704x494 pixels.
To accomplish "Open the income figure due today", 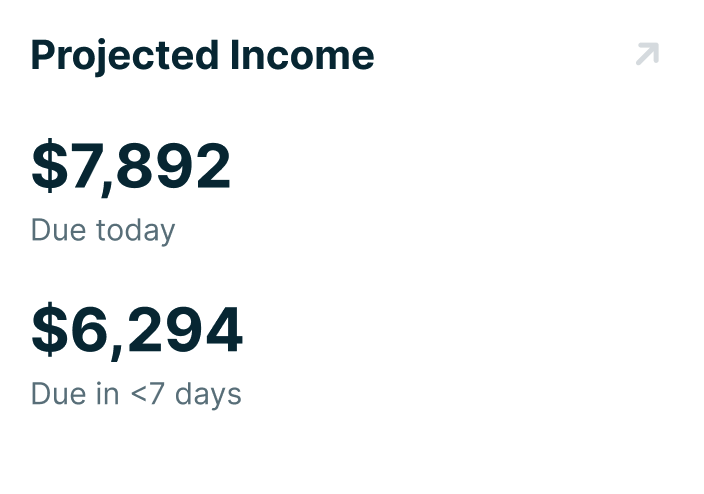I will (x=131, y=167).
